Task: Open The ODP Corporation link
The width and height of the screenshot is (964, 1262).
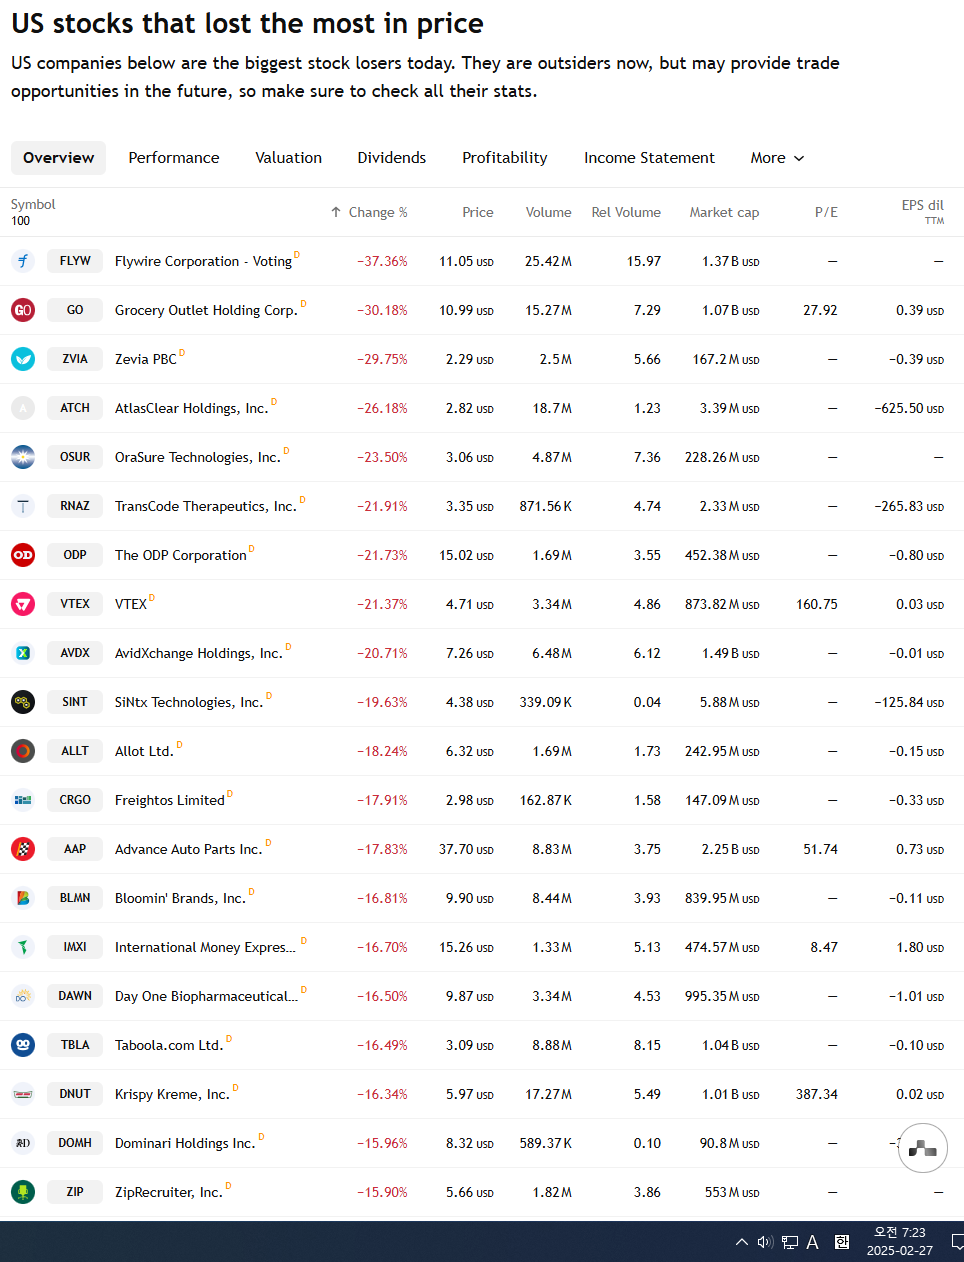Action: [x=181, y=555]
